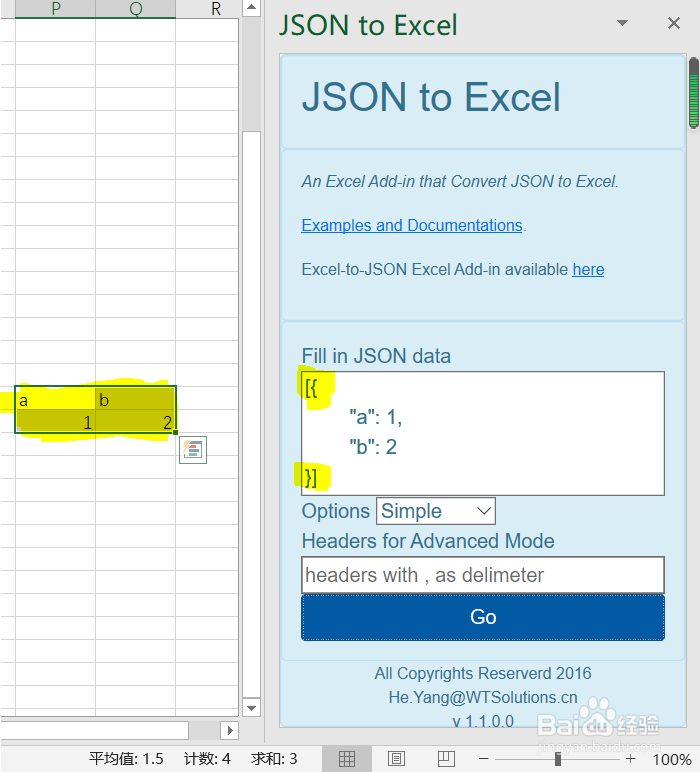Select column P header
This screenshot has height=772, width=700.
[x=56, y=8]
